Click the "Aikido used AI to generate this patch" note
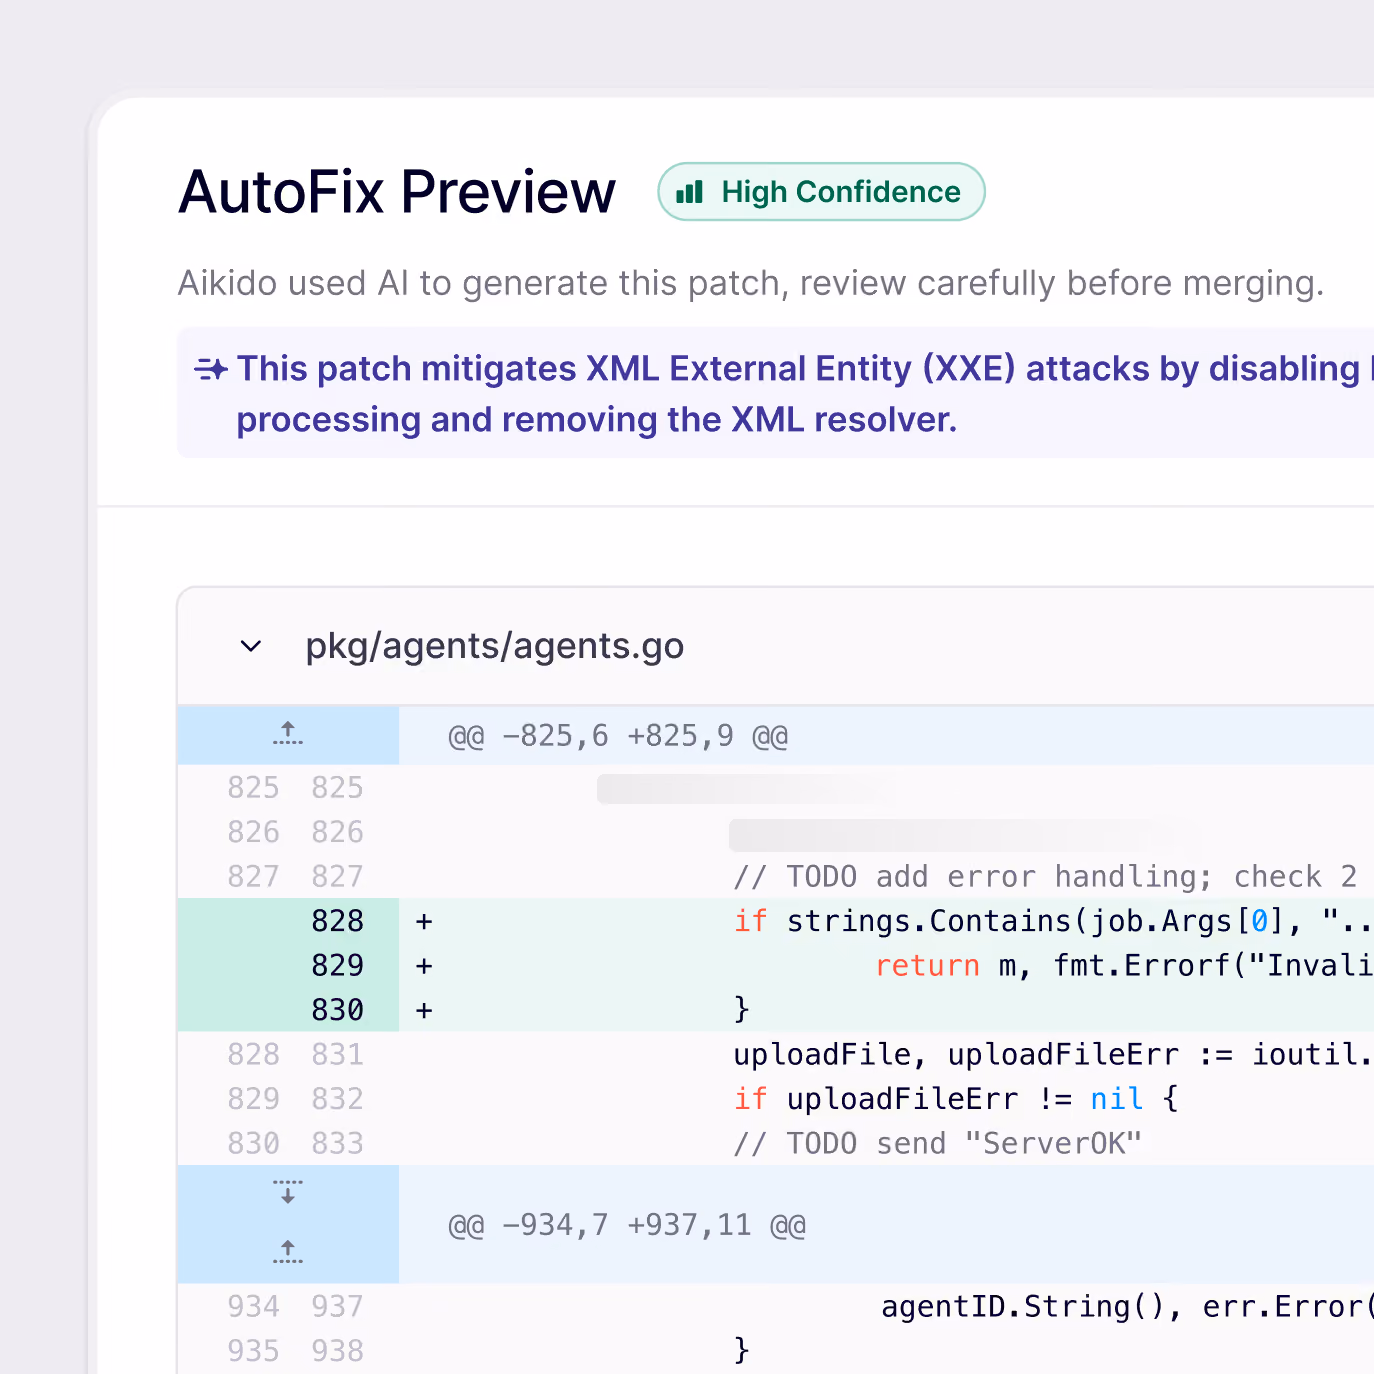Screen dimensions: 1374x1374 click(751, 283)
